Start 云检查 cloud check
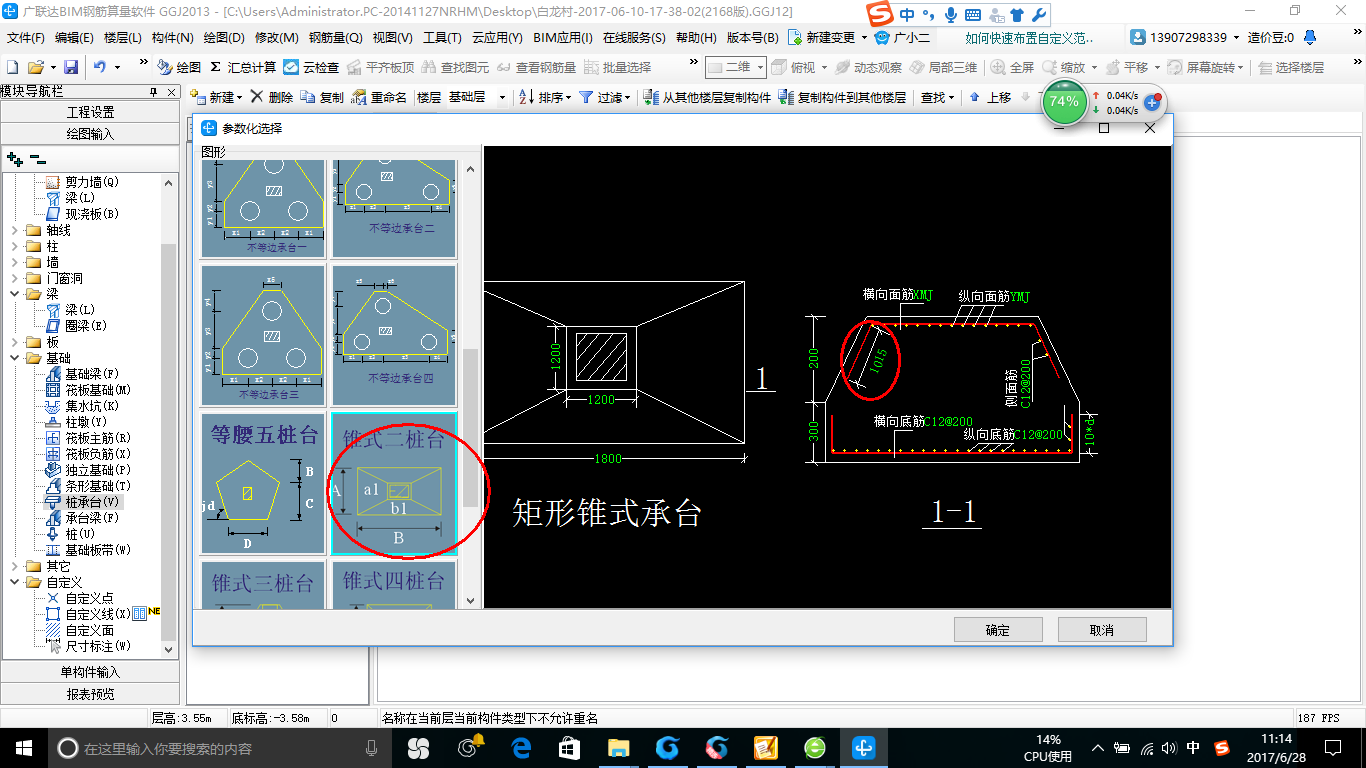1366x768 pixels. click(x=311, y=67)
